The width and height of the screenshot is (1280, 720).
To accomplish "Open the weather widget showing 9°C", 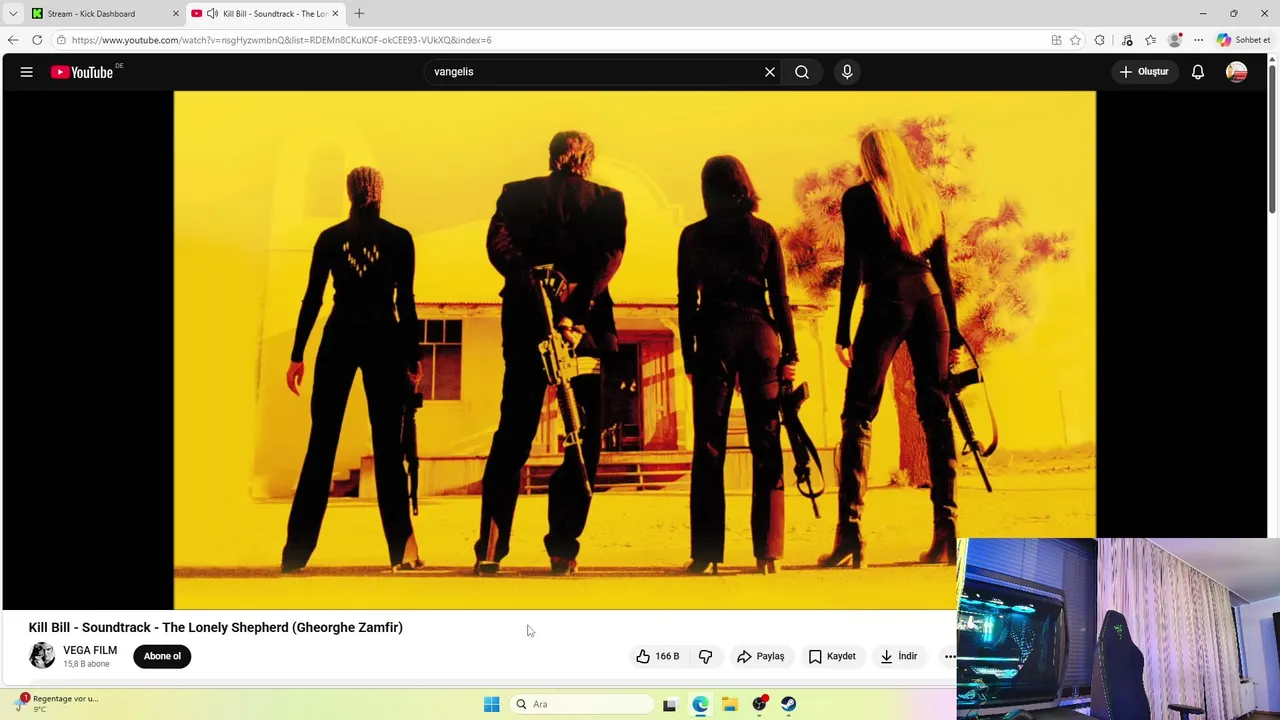I will 57,703.
